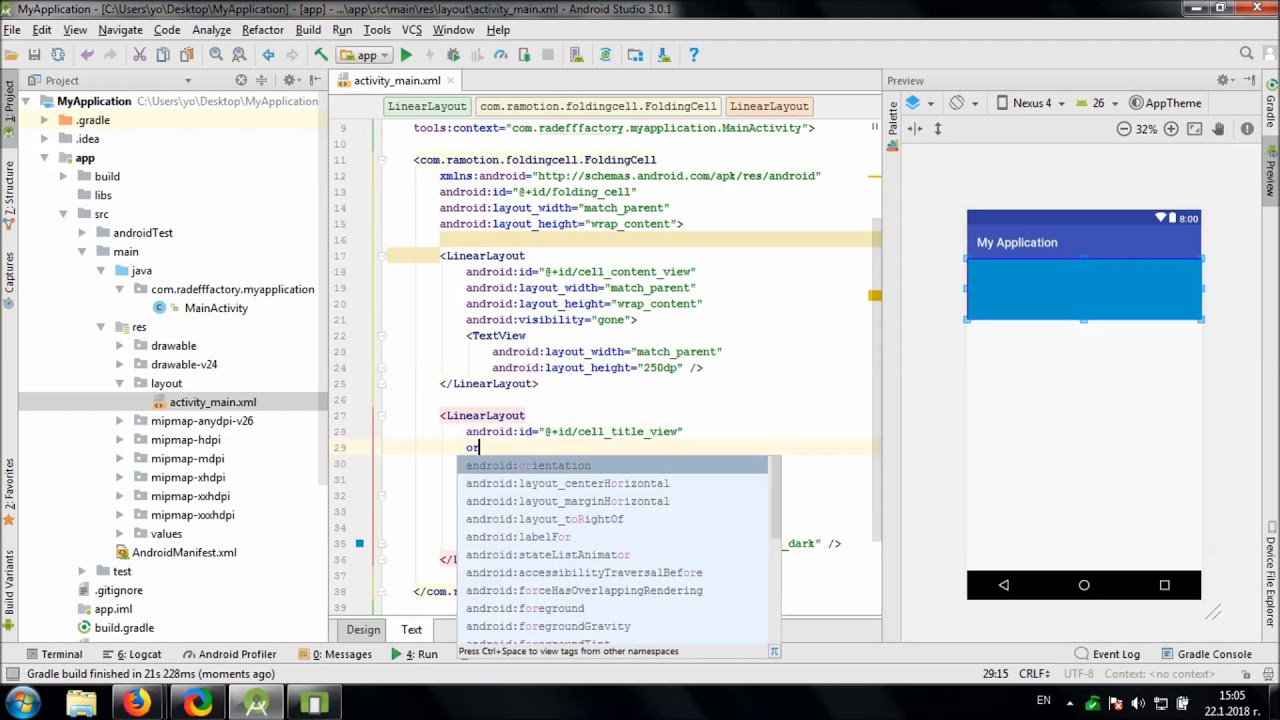1280x720 pixels.
Task: Click the Save All toolbar icon
Action: click(x=34, y=55)
